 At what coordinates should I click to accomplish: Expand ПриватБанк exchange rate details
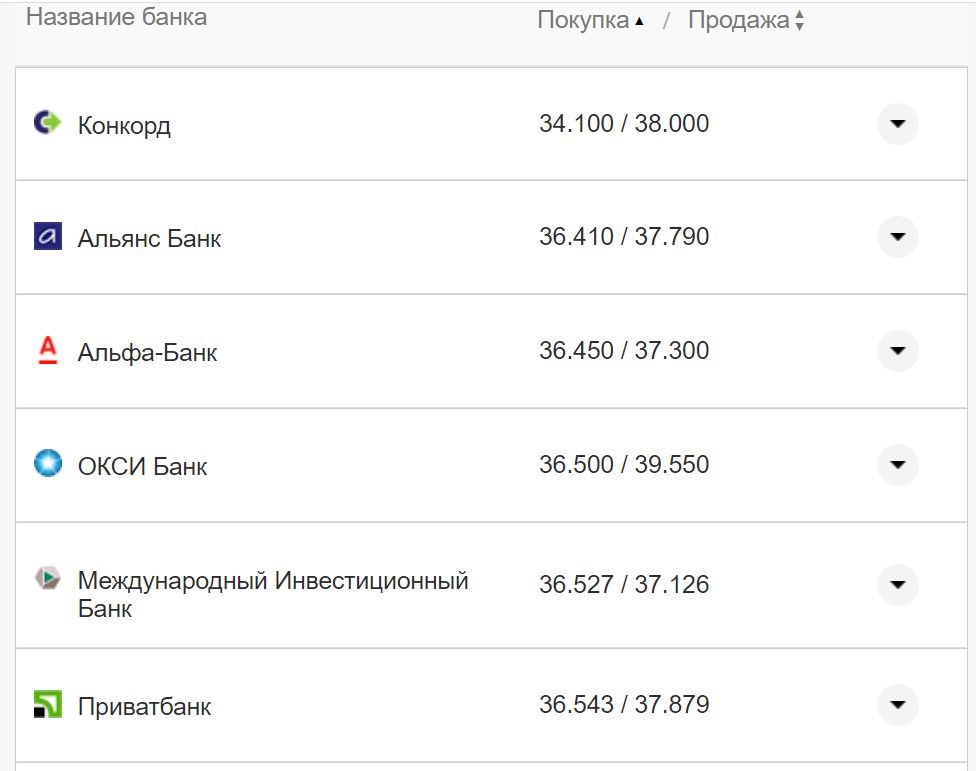pos(897,705)
